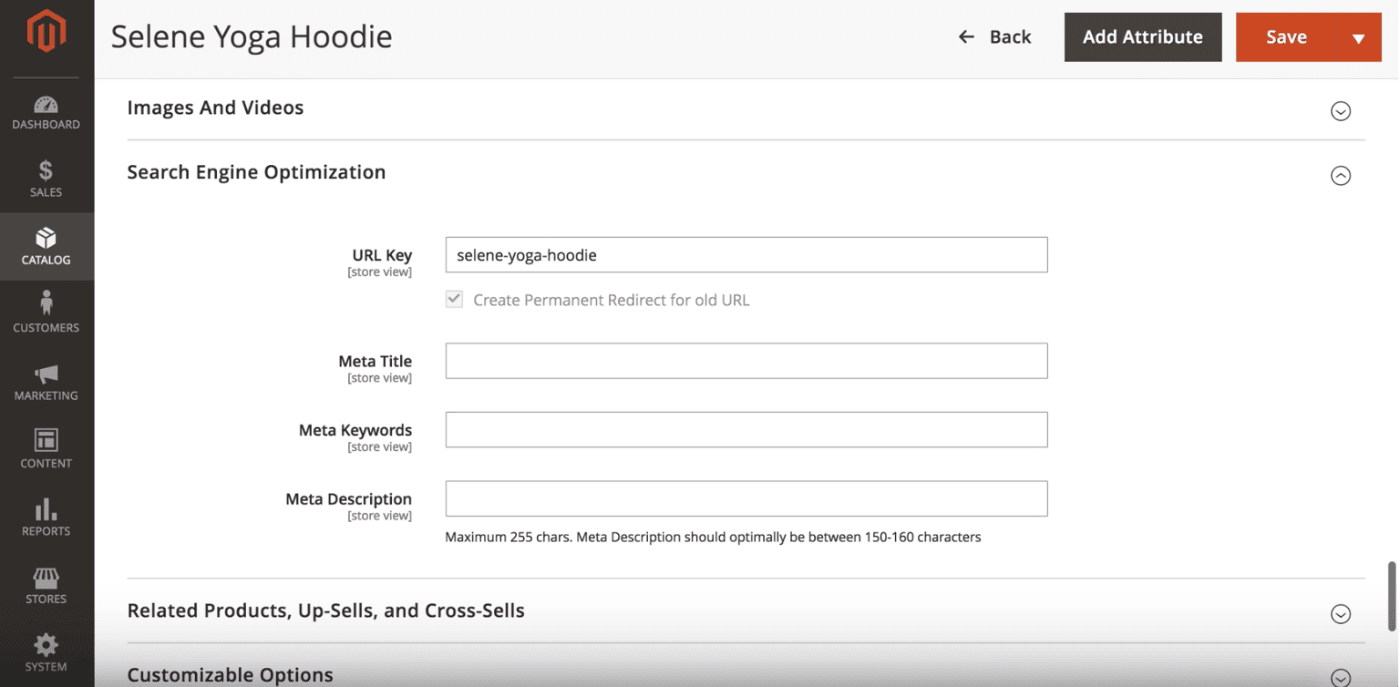Click the Meta Title input field
Image resolution: width=1400 pixels, height=687 pixels.
(746, 361)
